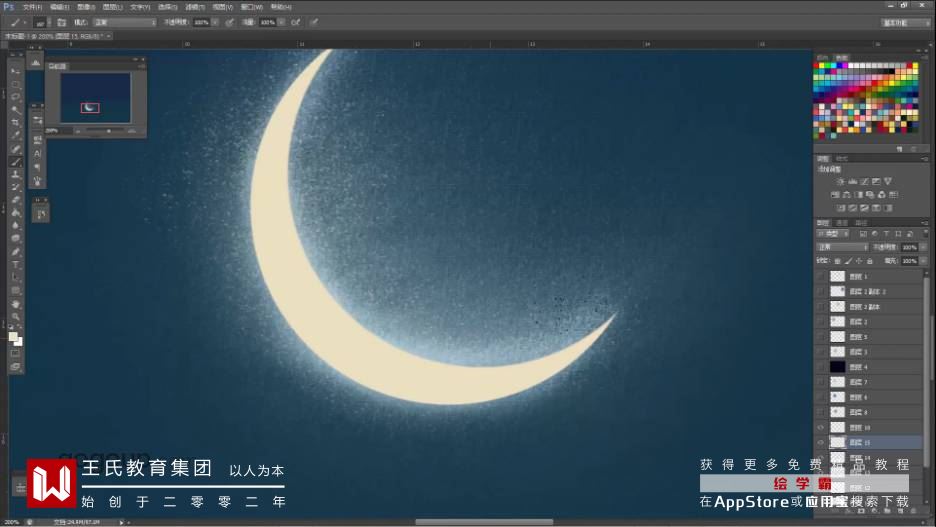
Task: Open the 编辑(E) menu
Action: pyautogui.click(x=59, y=7)
